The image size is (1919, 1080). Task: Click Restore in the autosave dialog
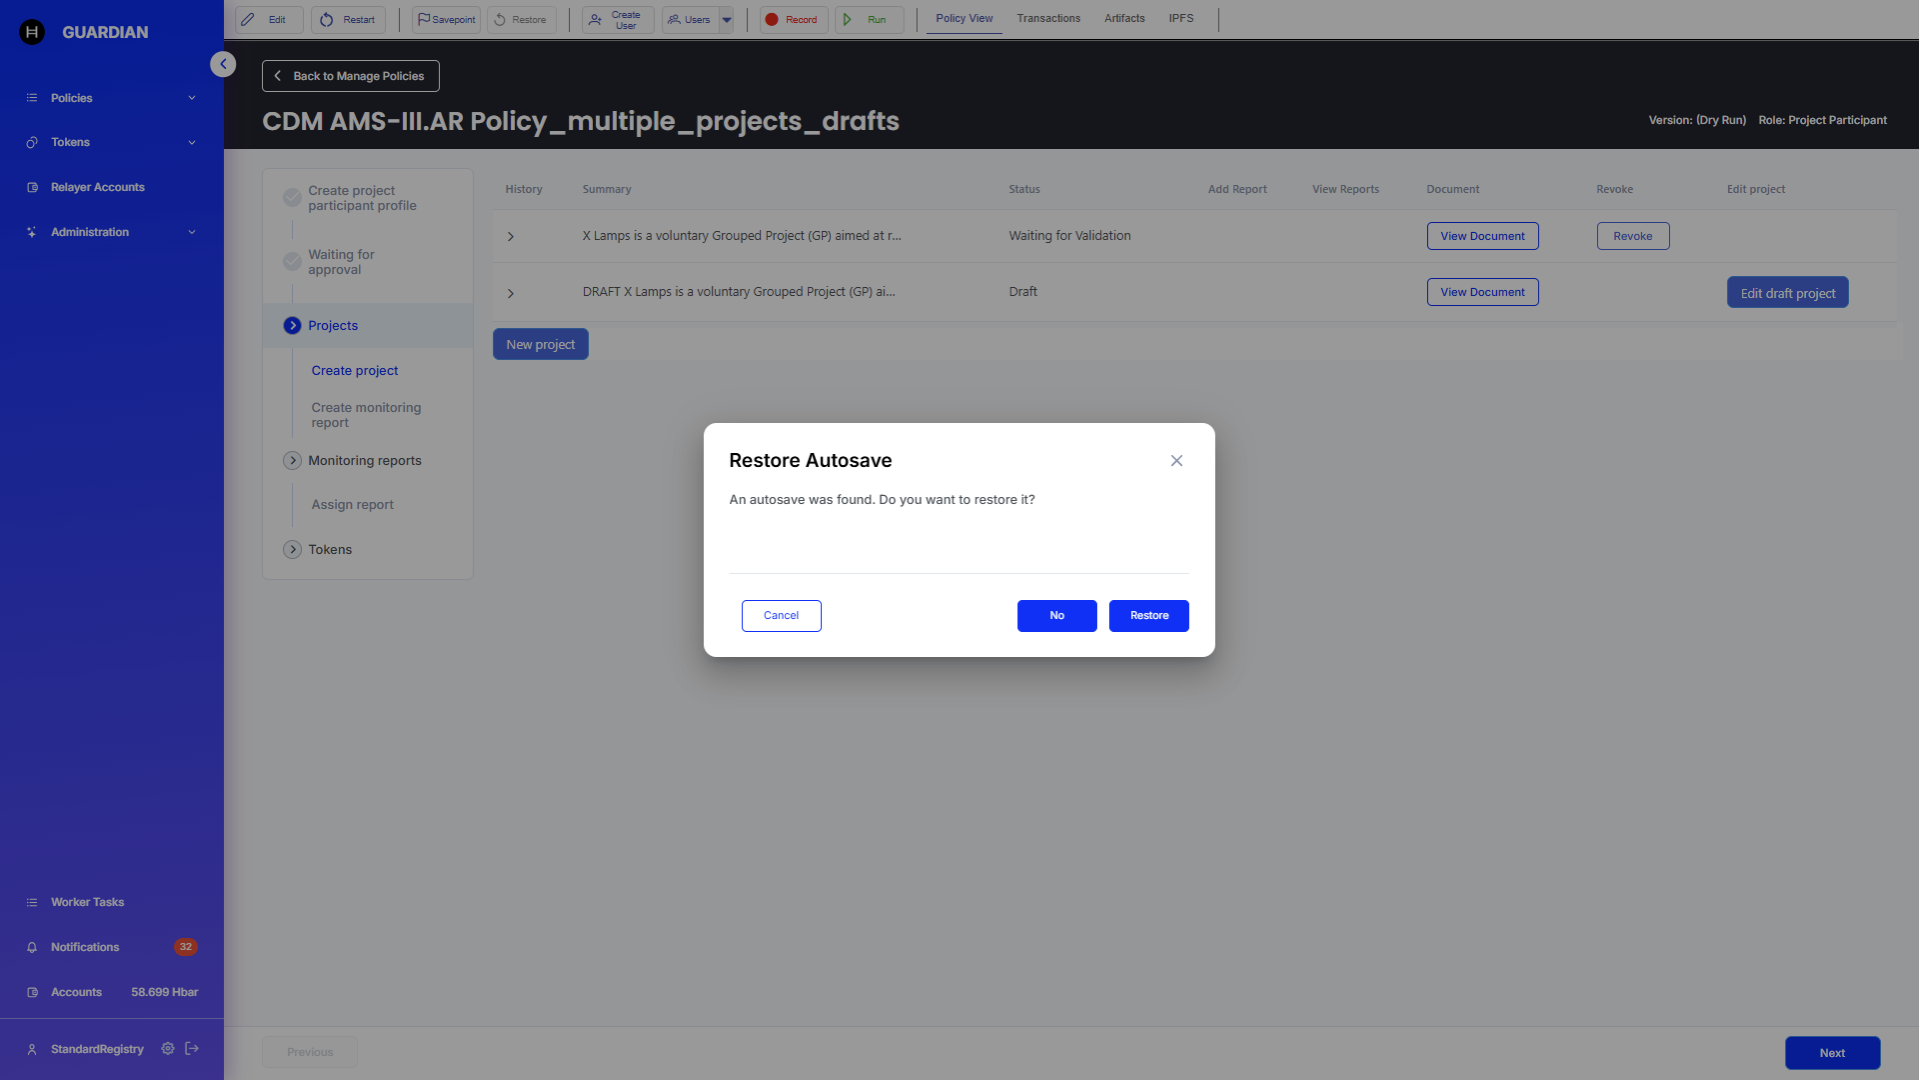tap(1148, 615)
